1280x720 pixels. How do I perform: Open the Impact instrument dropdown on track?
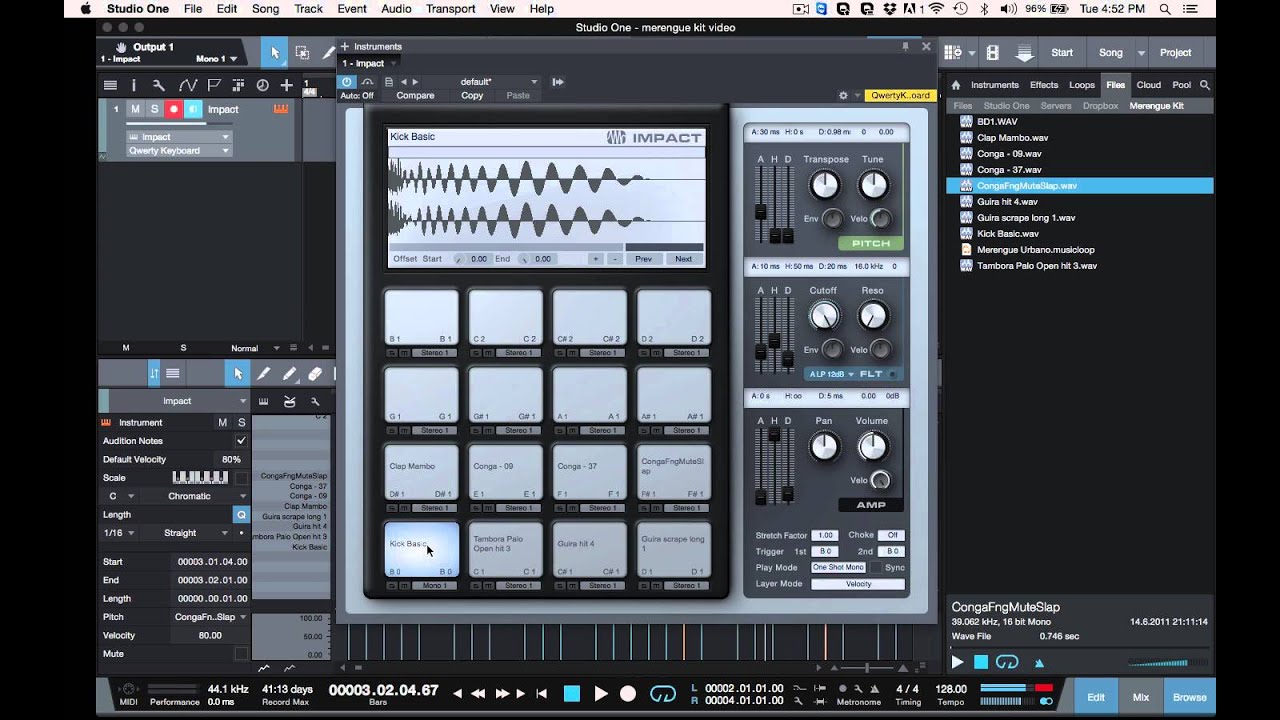click(x=179, y=137)
